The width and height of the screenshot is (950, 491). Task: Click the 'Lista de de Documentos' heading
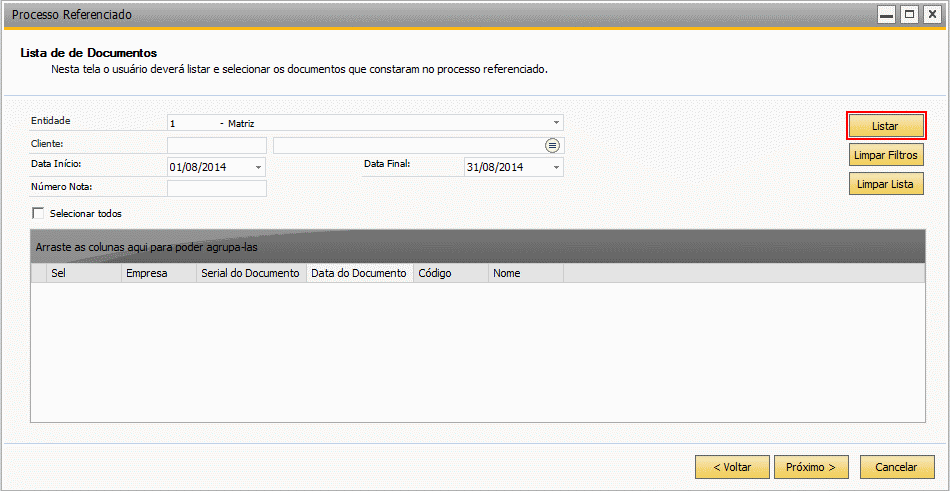[89, 53]
